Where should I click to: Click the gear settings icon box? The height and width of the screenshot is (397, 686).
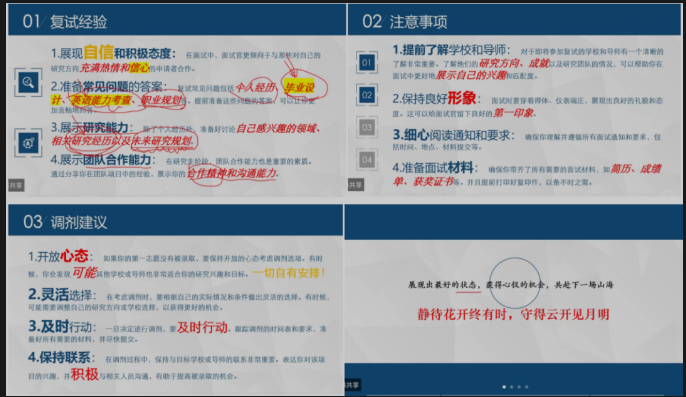pyautogui.click(x=28, y=143)
